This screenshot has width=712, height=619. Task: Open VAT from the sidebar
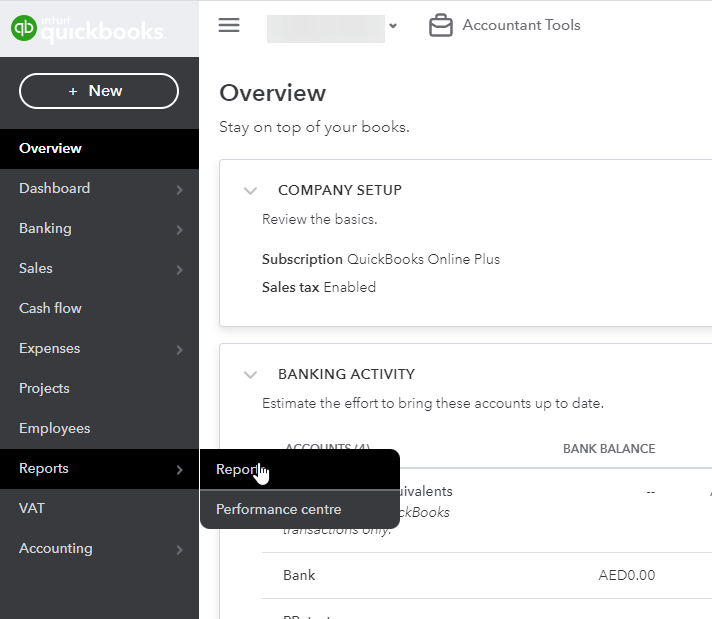[x=99, y=508]
